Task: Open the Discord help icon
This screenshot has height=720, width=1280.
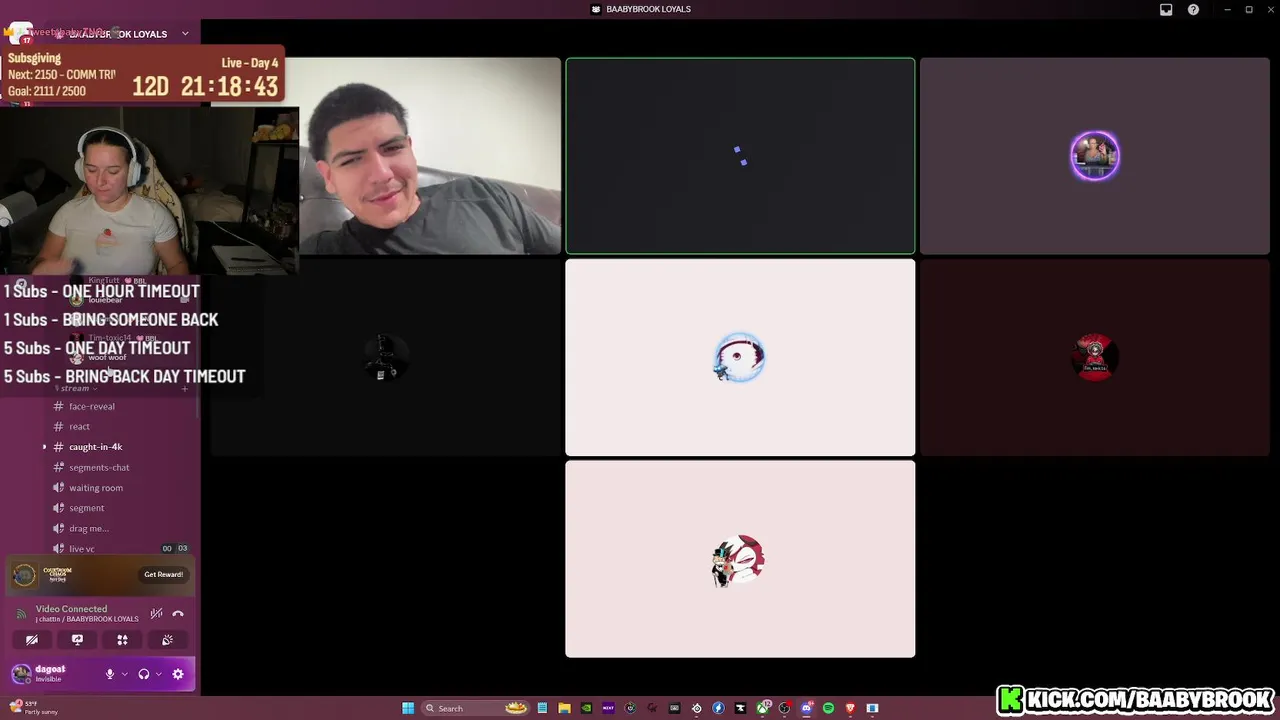Action: (x=1193, y=9)
